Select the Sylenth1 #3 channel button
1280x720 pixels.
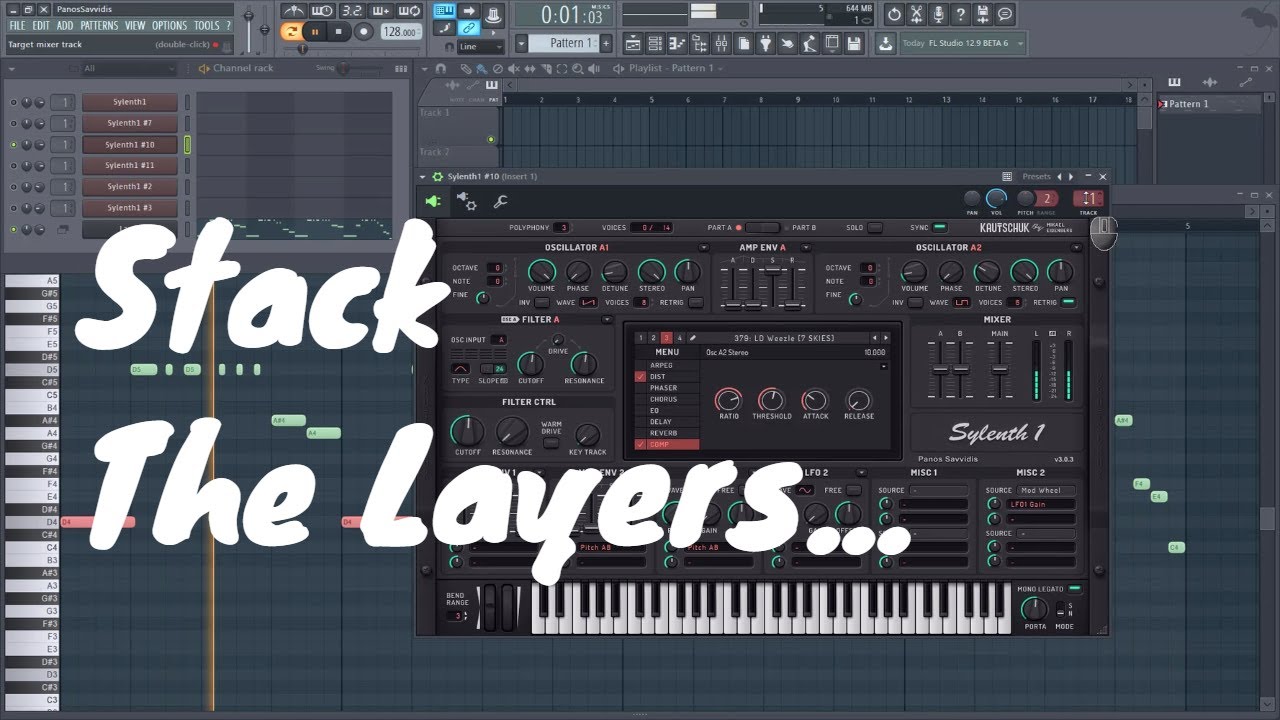click(130, 207)
